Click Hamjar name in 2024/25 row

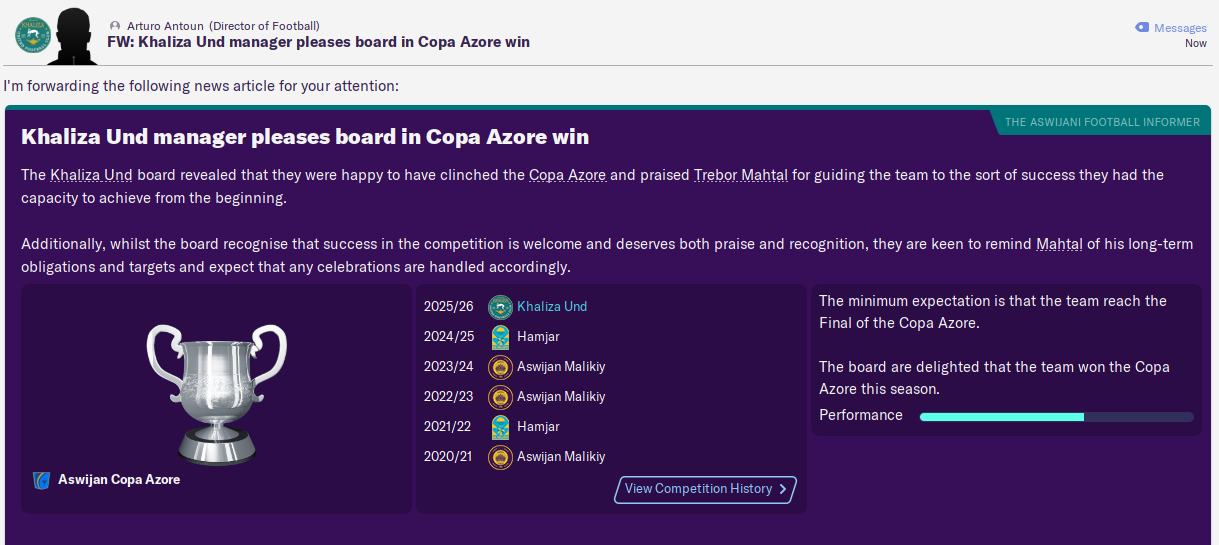(x=538, y=337)
